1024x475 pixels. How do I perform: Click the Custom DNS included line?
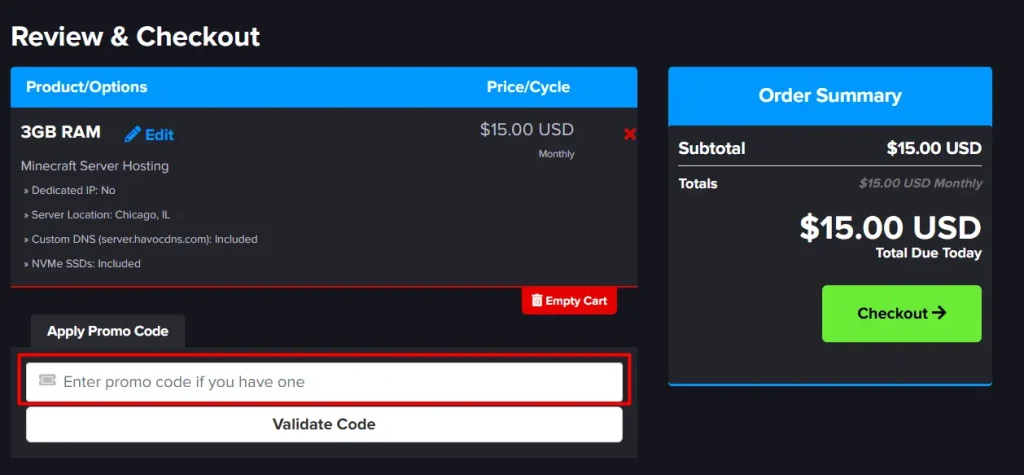point(144,239)
